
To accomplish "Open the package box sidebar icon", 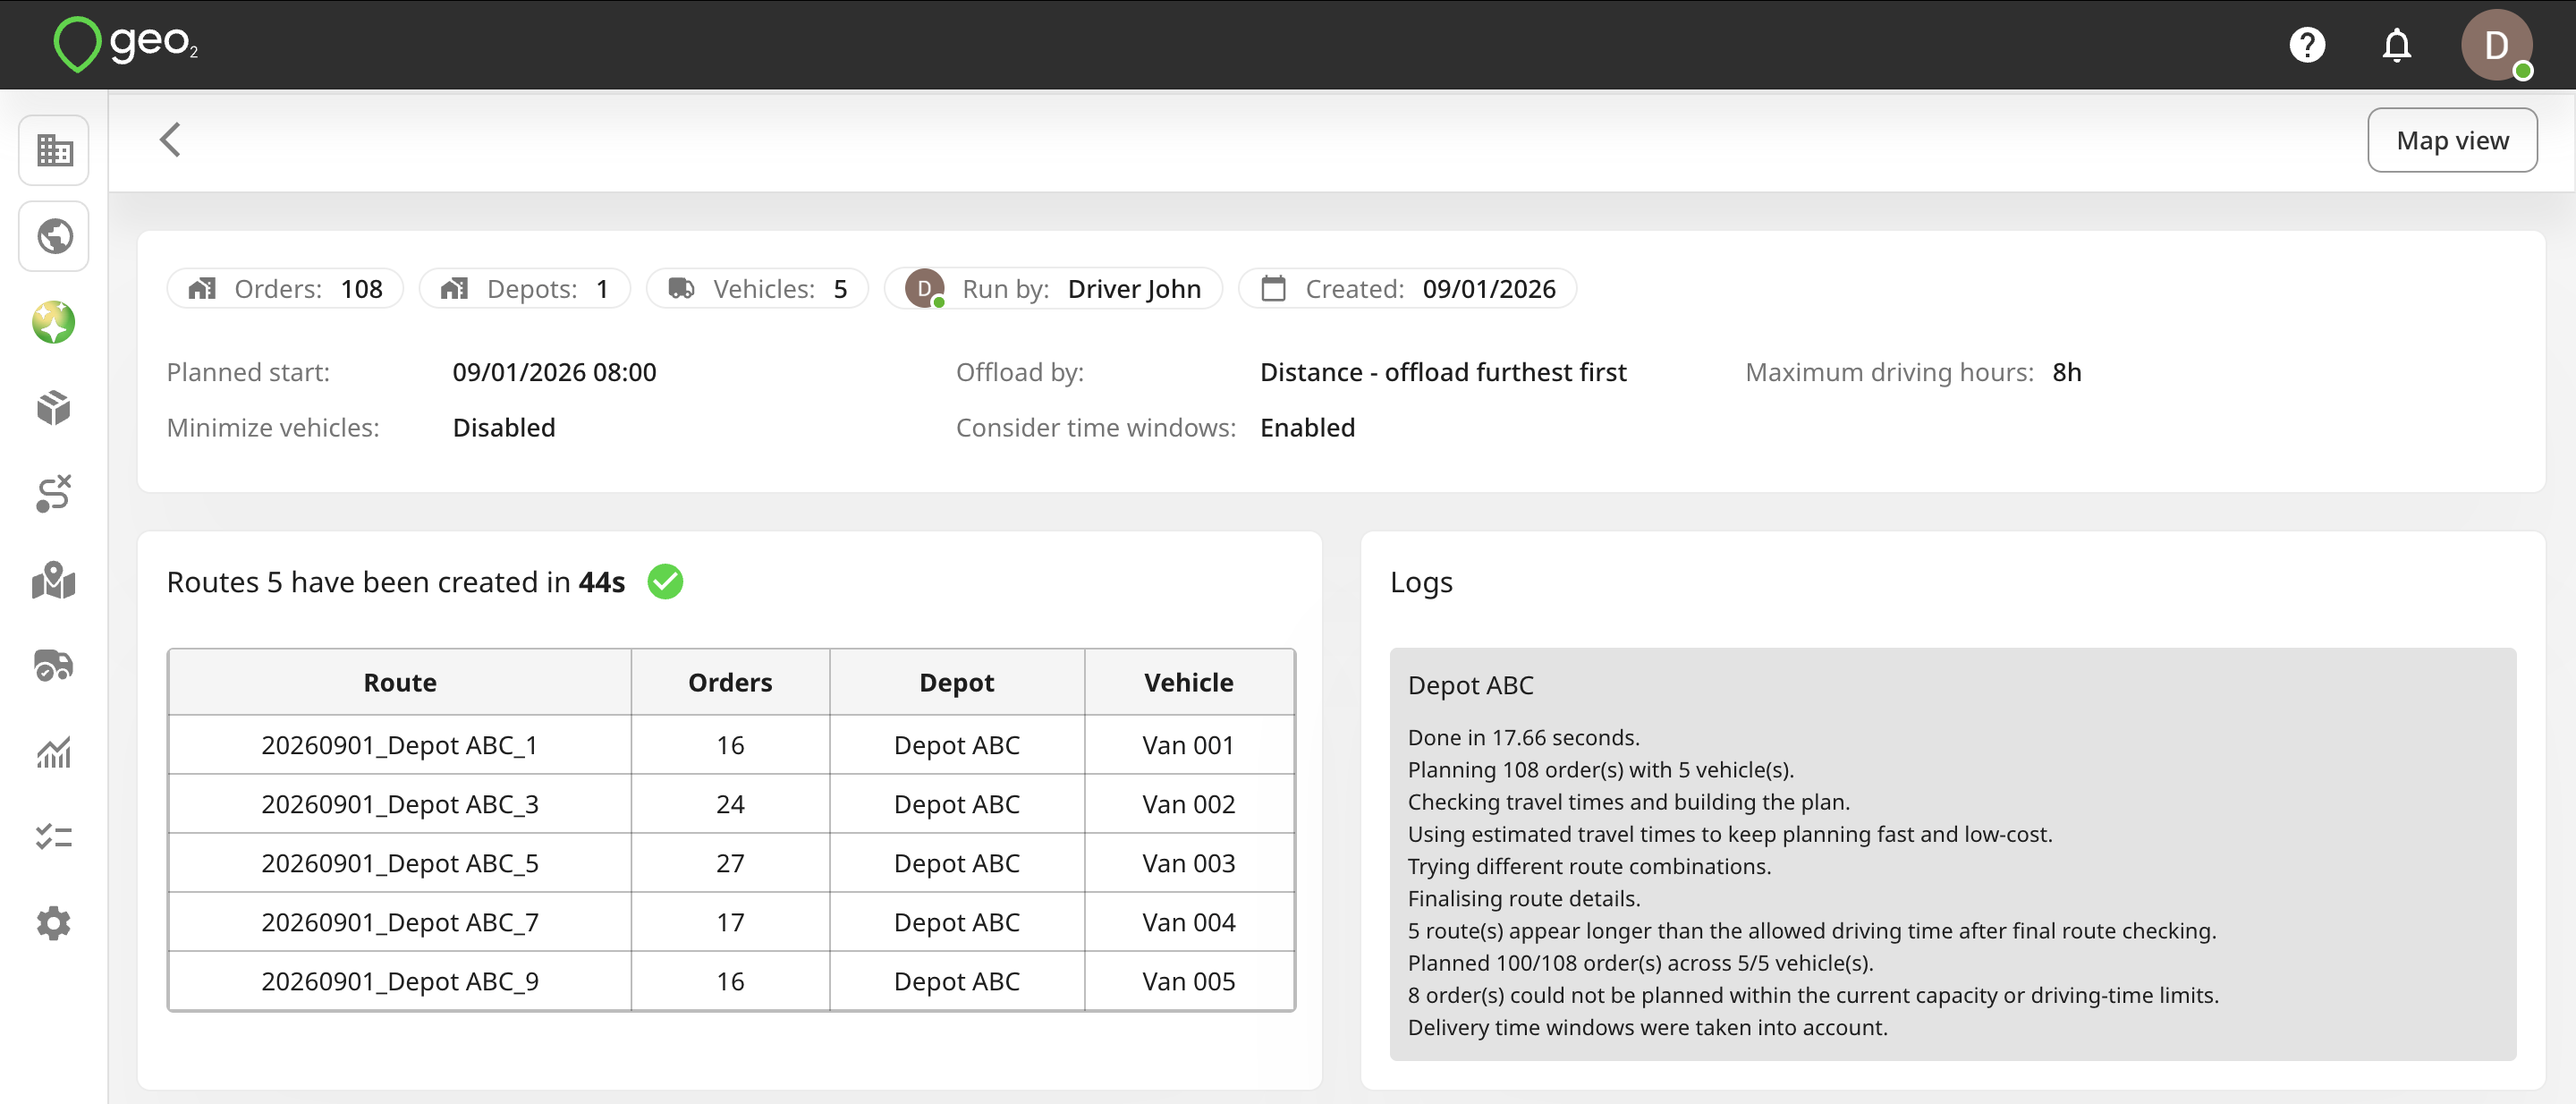I will coord(54,408).
